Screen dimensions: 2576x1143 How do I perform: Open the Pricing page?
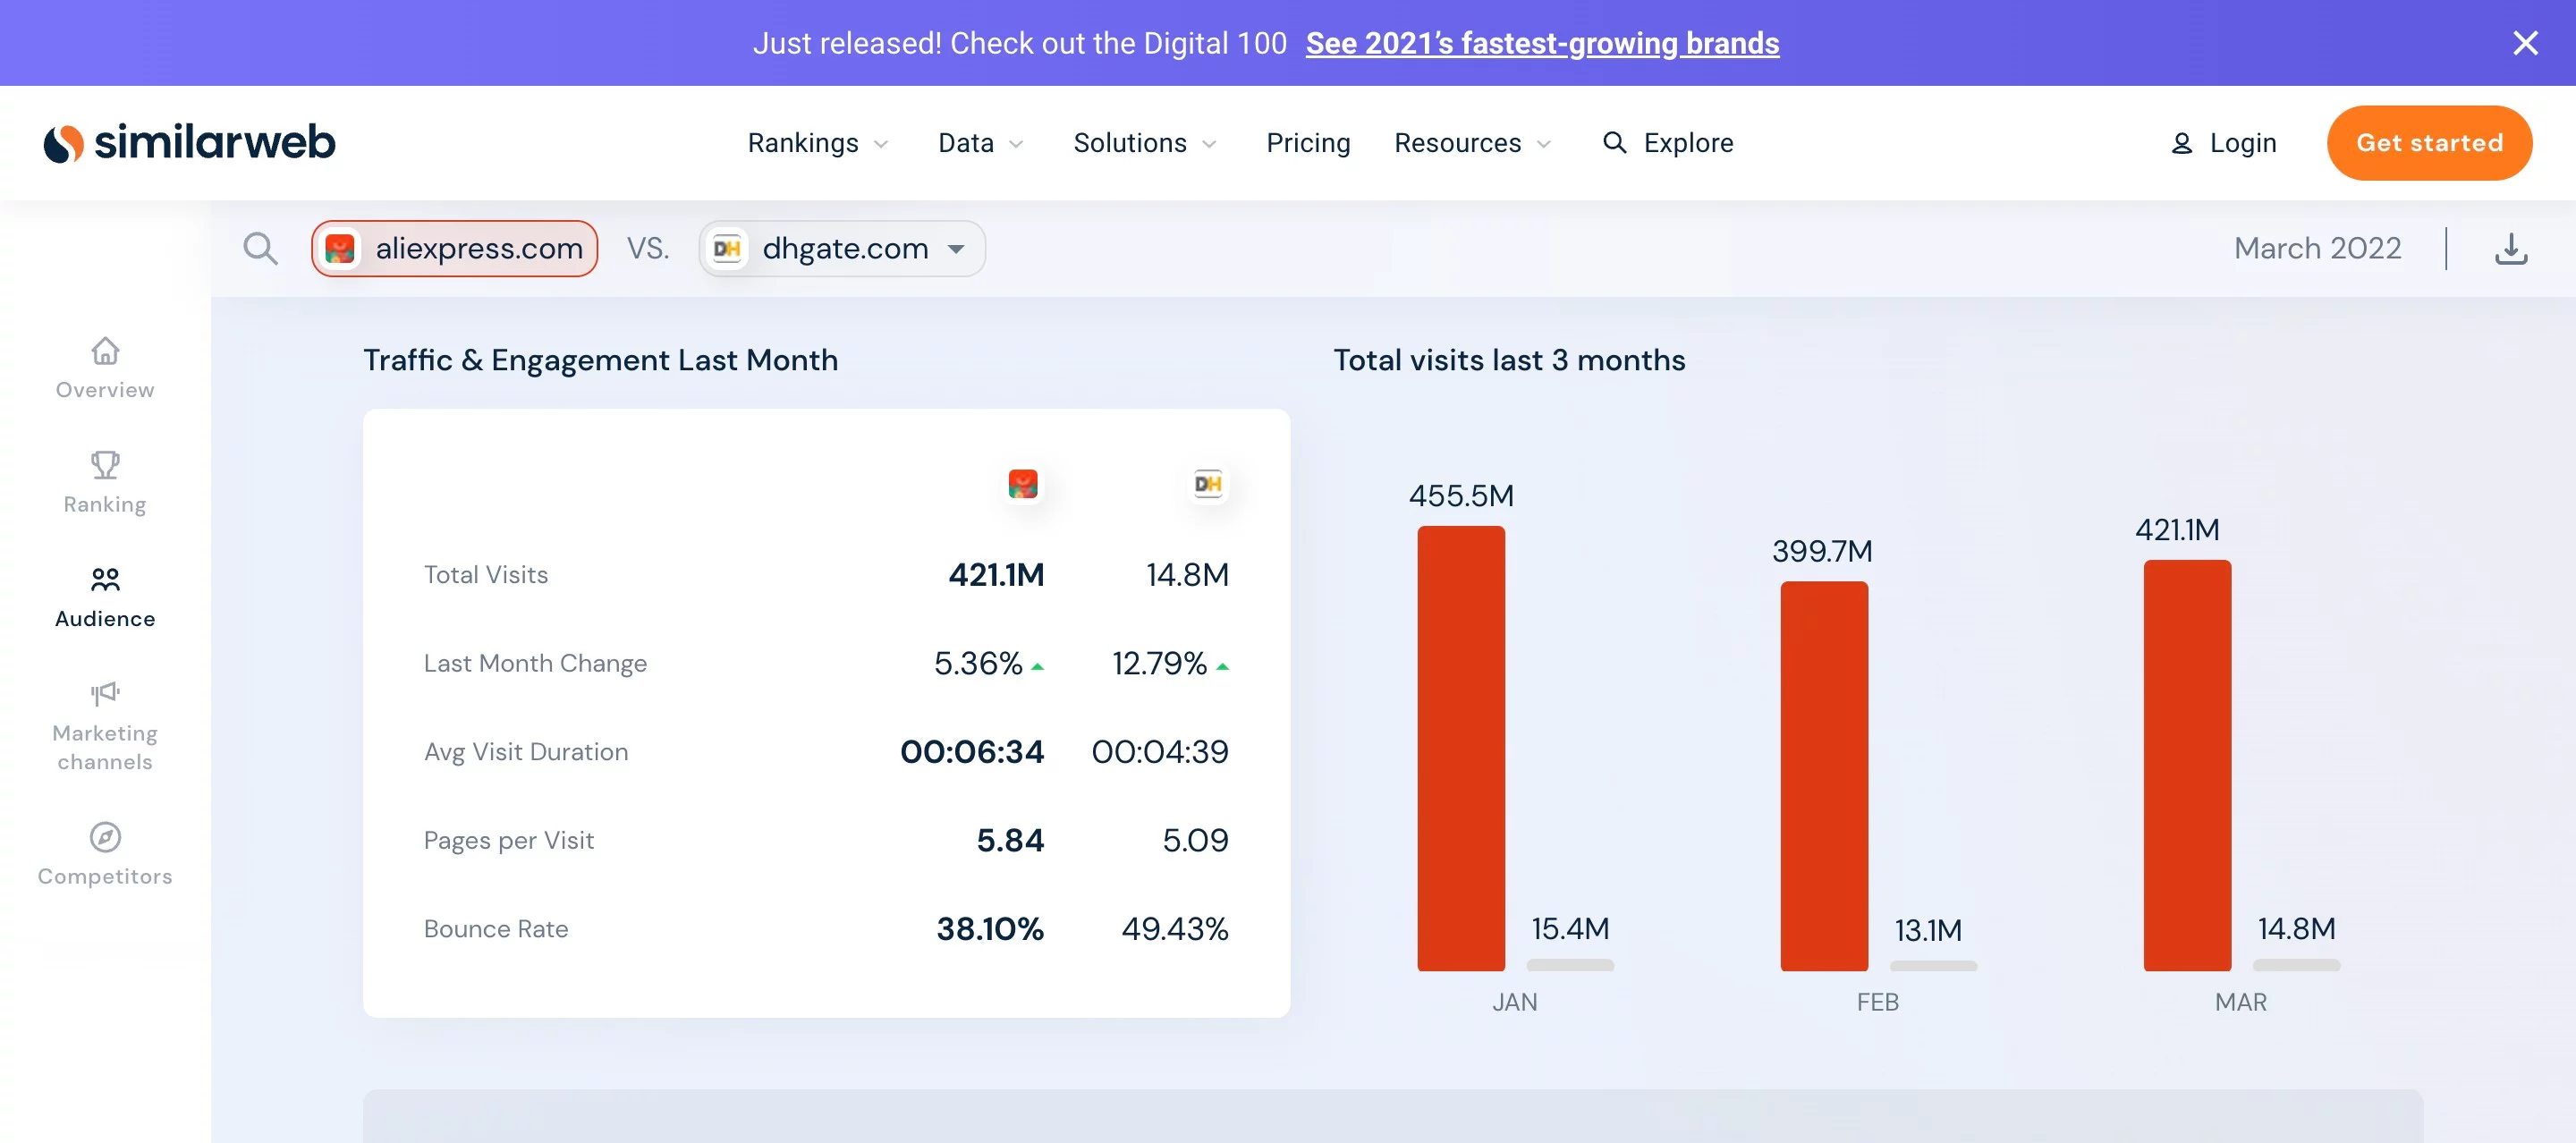pos(1308,143)
